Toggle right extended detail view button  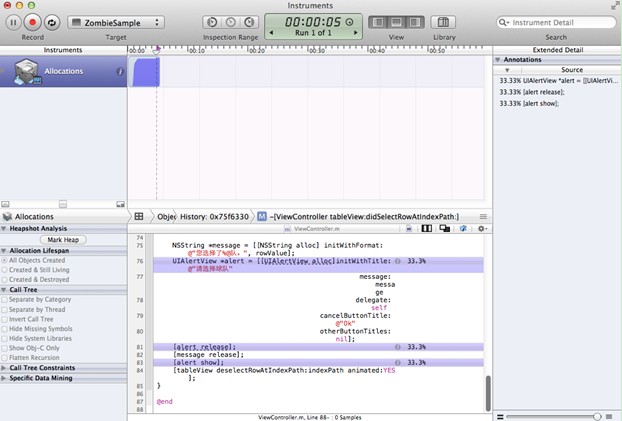(415, 22)
